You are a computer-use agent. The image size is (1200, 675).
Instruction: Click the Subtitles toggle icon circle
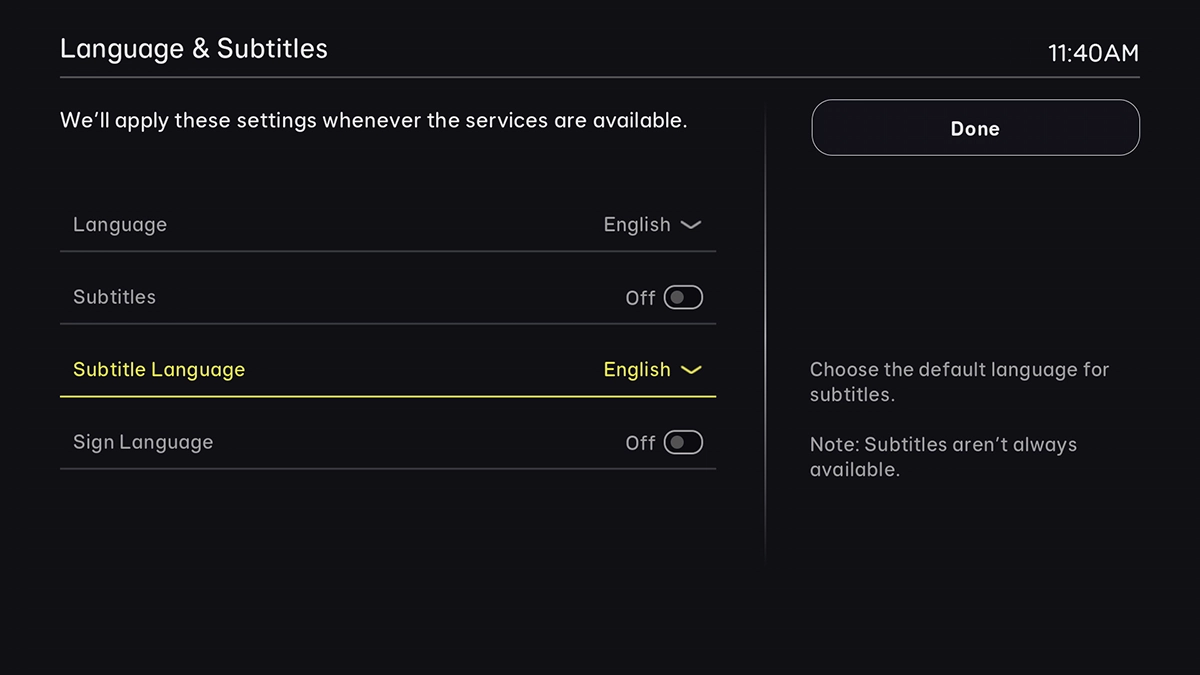click(678, 297)
